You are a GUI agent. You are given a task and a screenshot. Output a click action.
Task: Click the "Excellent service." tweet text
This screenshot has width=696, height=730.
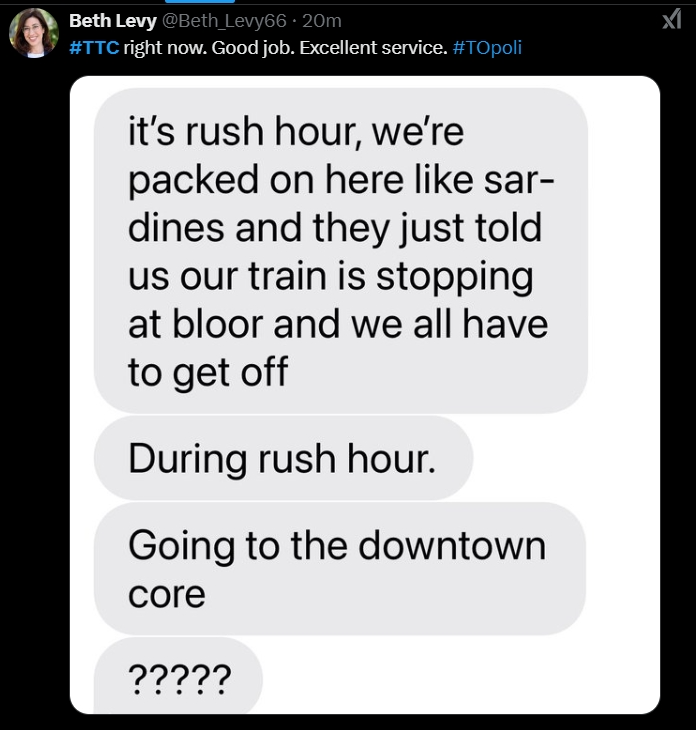click(x=373, y=47)
